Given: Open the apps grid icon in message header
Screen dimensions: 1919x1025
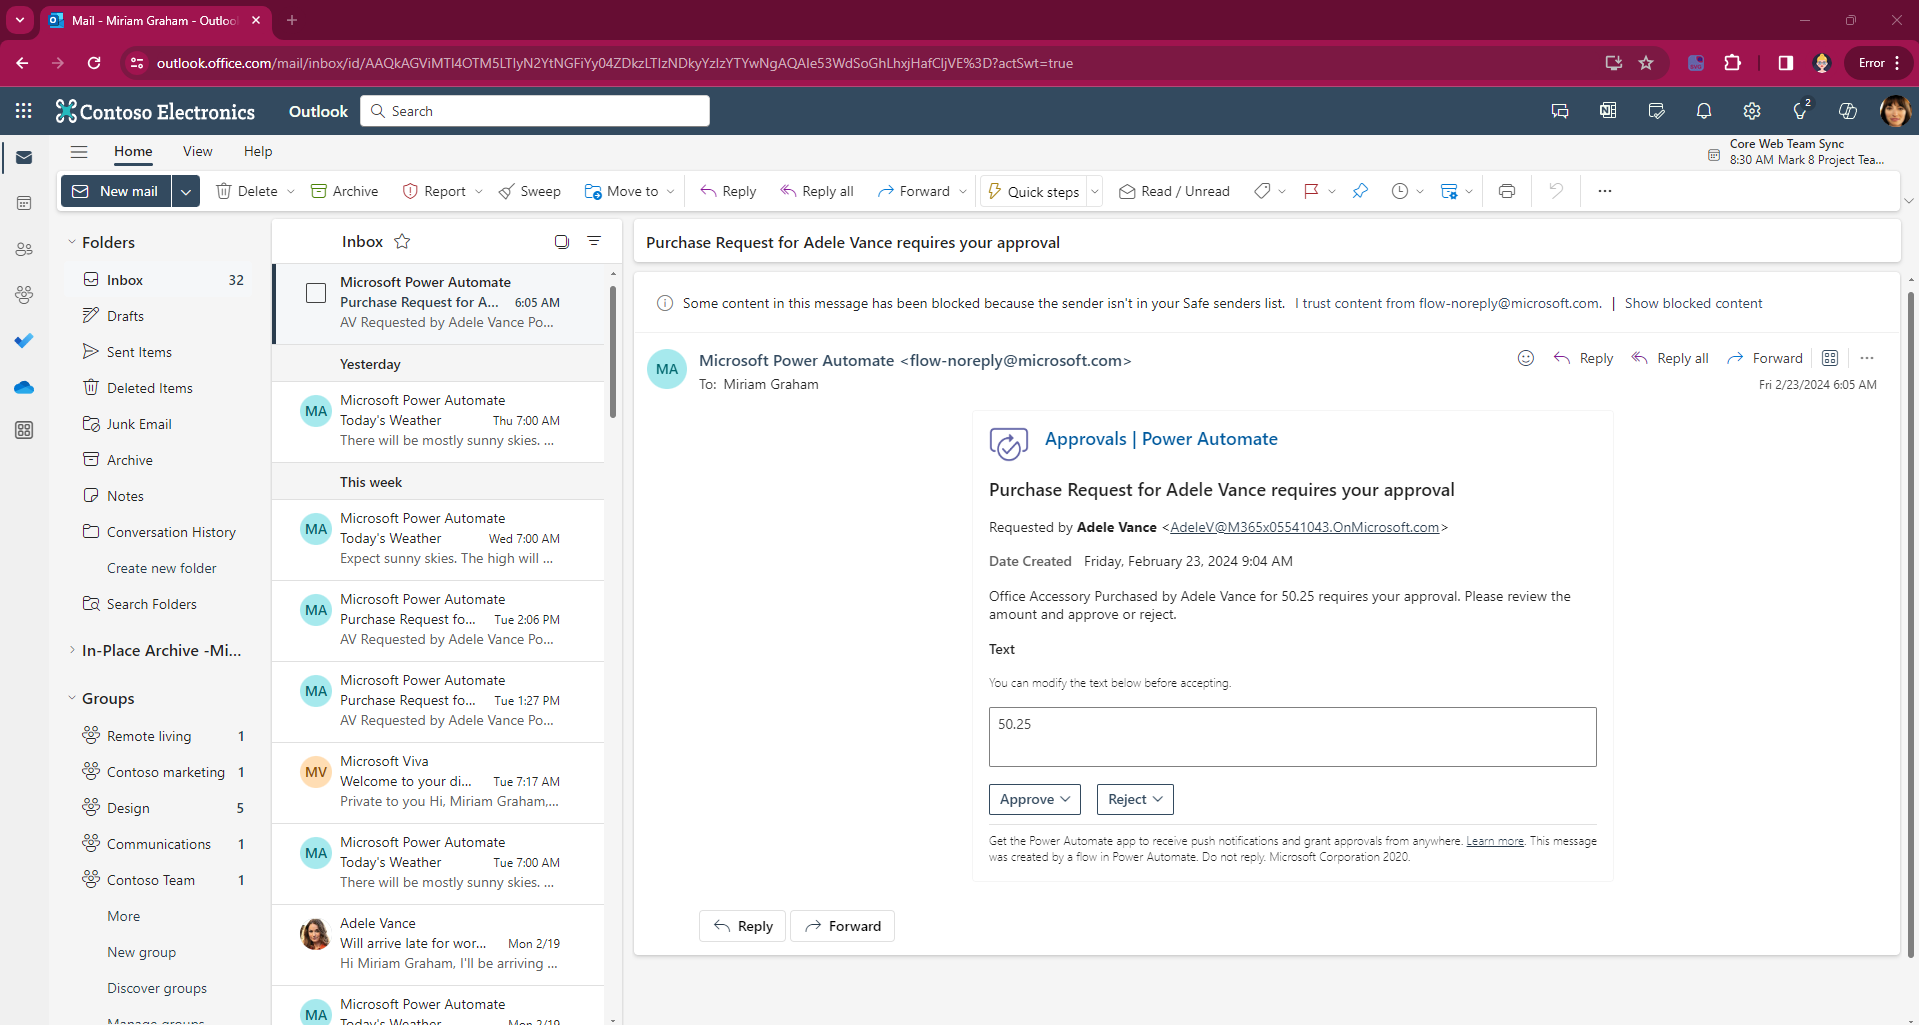Looking at the screenshot, I should tap(1830, 358).
